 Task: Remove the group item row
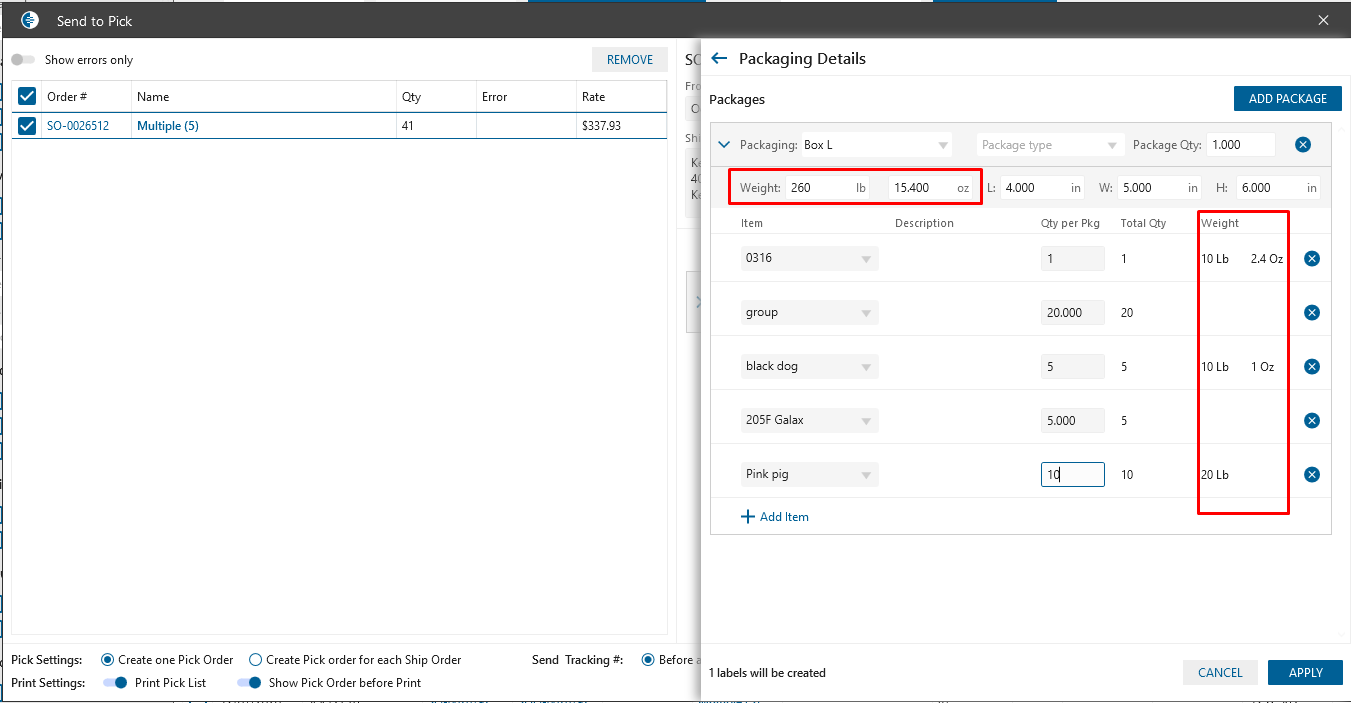[x=1312, y=313]
